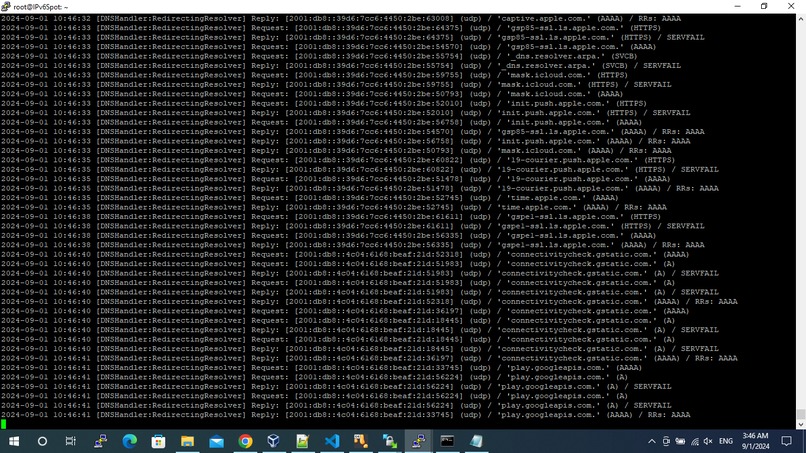The width and height of the screenshot is (806, 453).
Task: Click the terminal scrollbar up arrow
Action: pos(801,19)
